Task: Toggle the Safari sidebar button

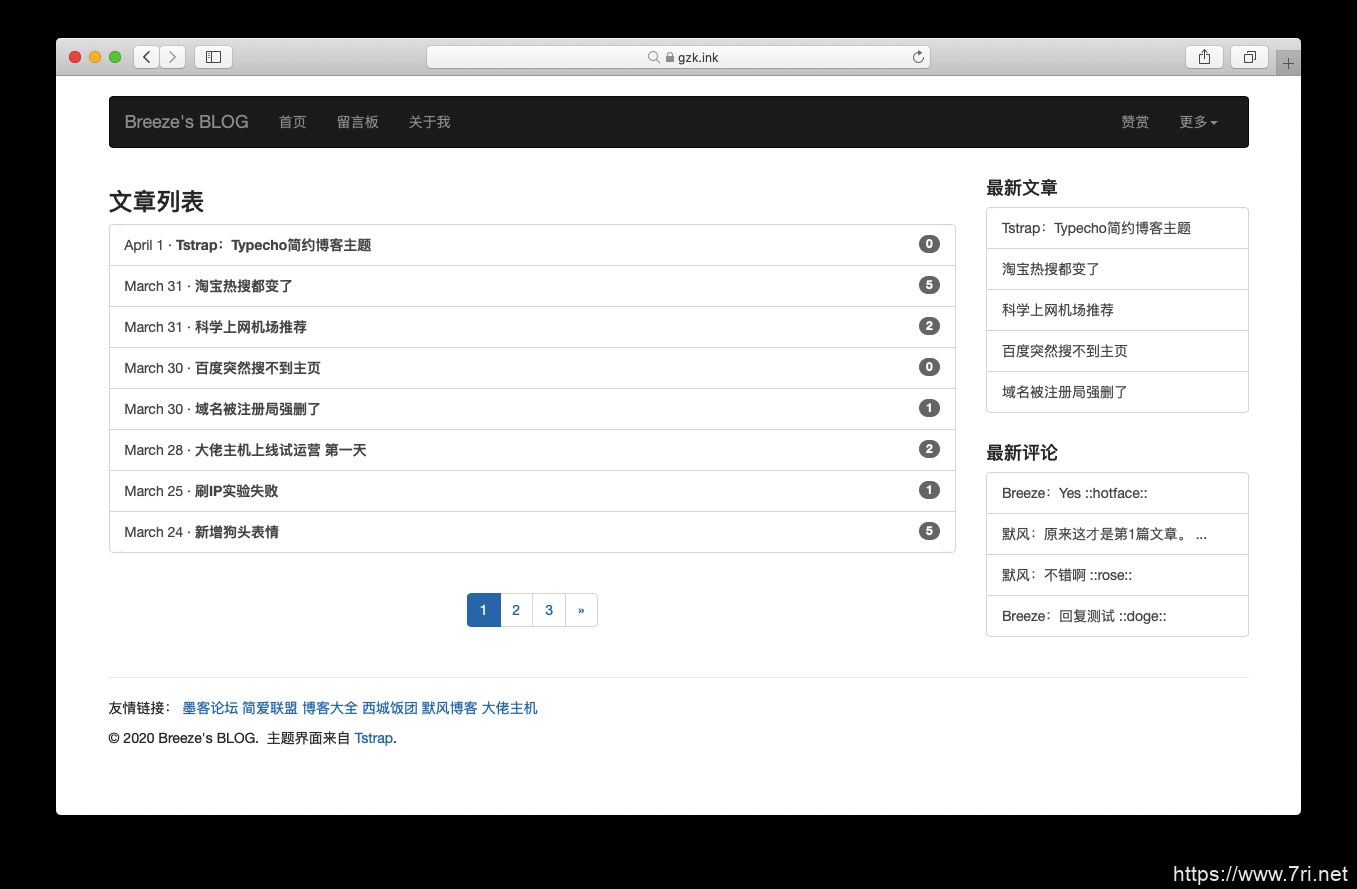Action: click(213, 57)
